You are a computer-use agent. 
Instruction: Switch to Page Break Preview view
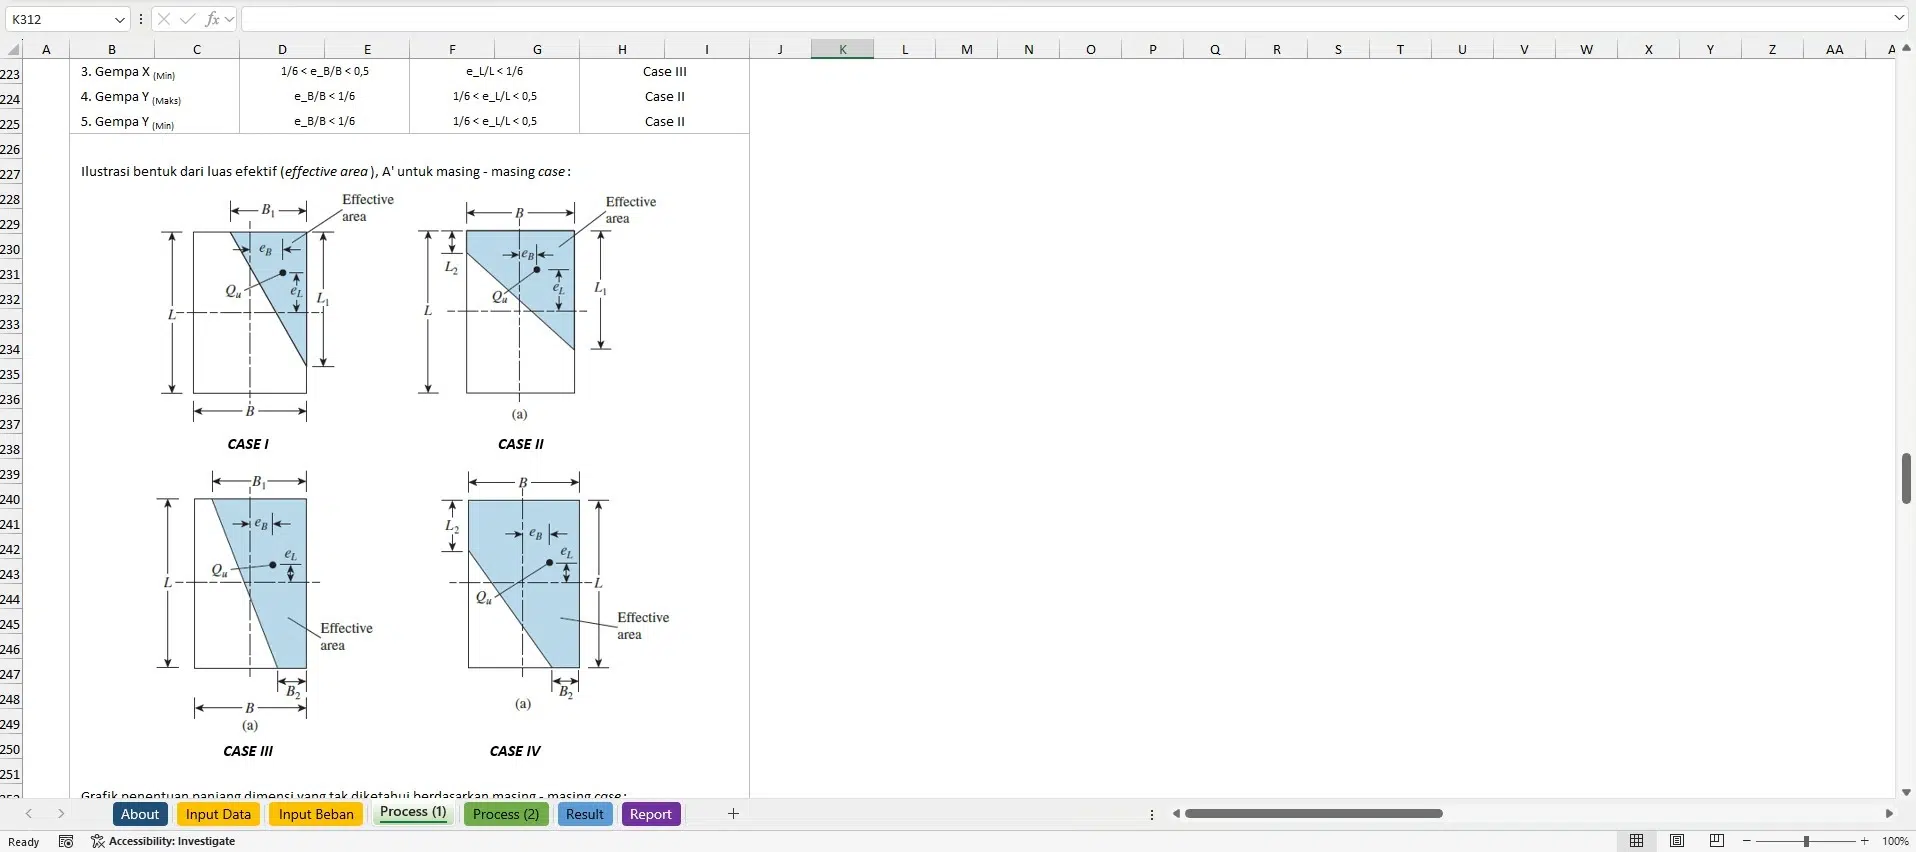tap(1717, 841)
